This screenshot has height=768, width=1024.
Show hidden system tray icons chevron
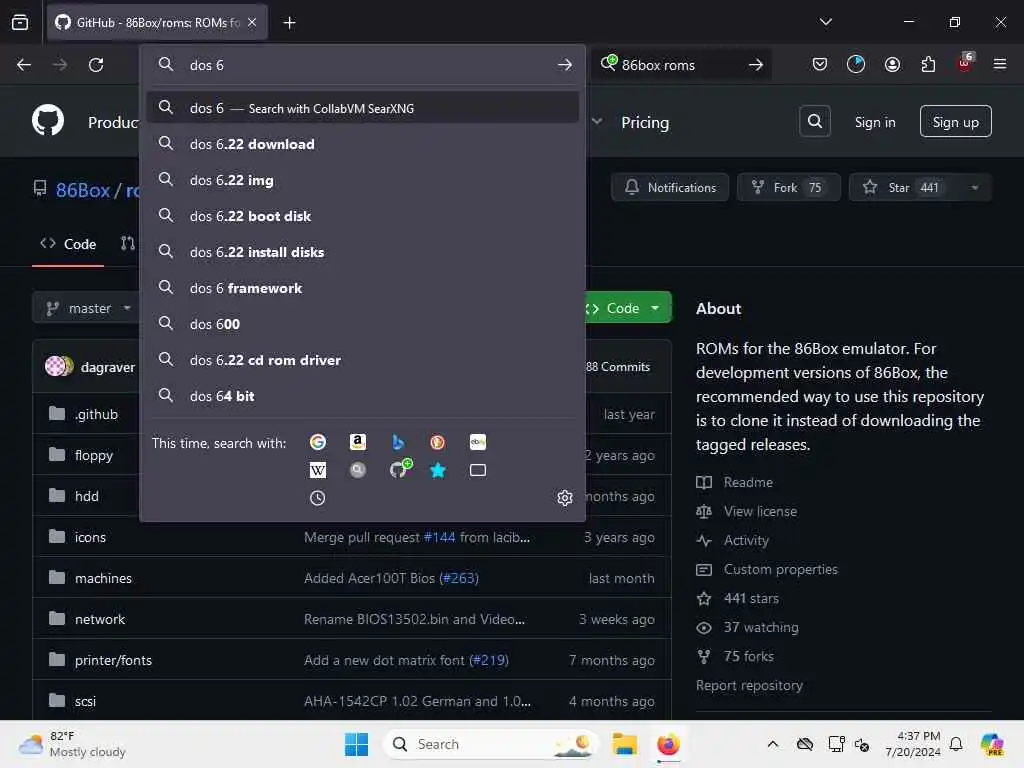tap(773, 744)
